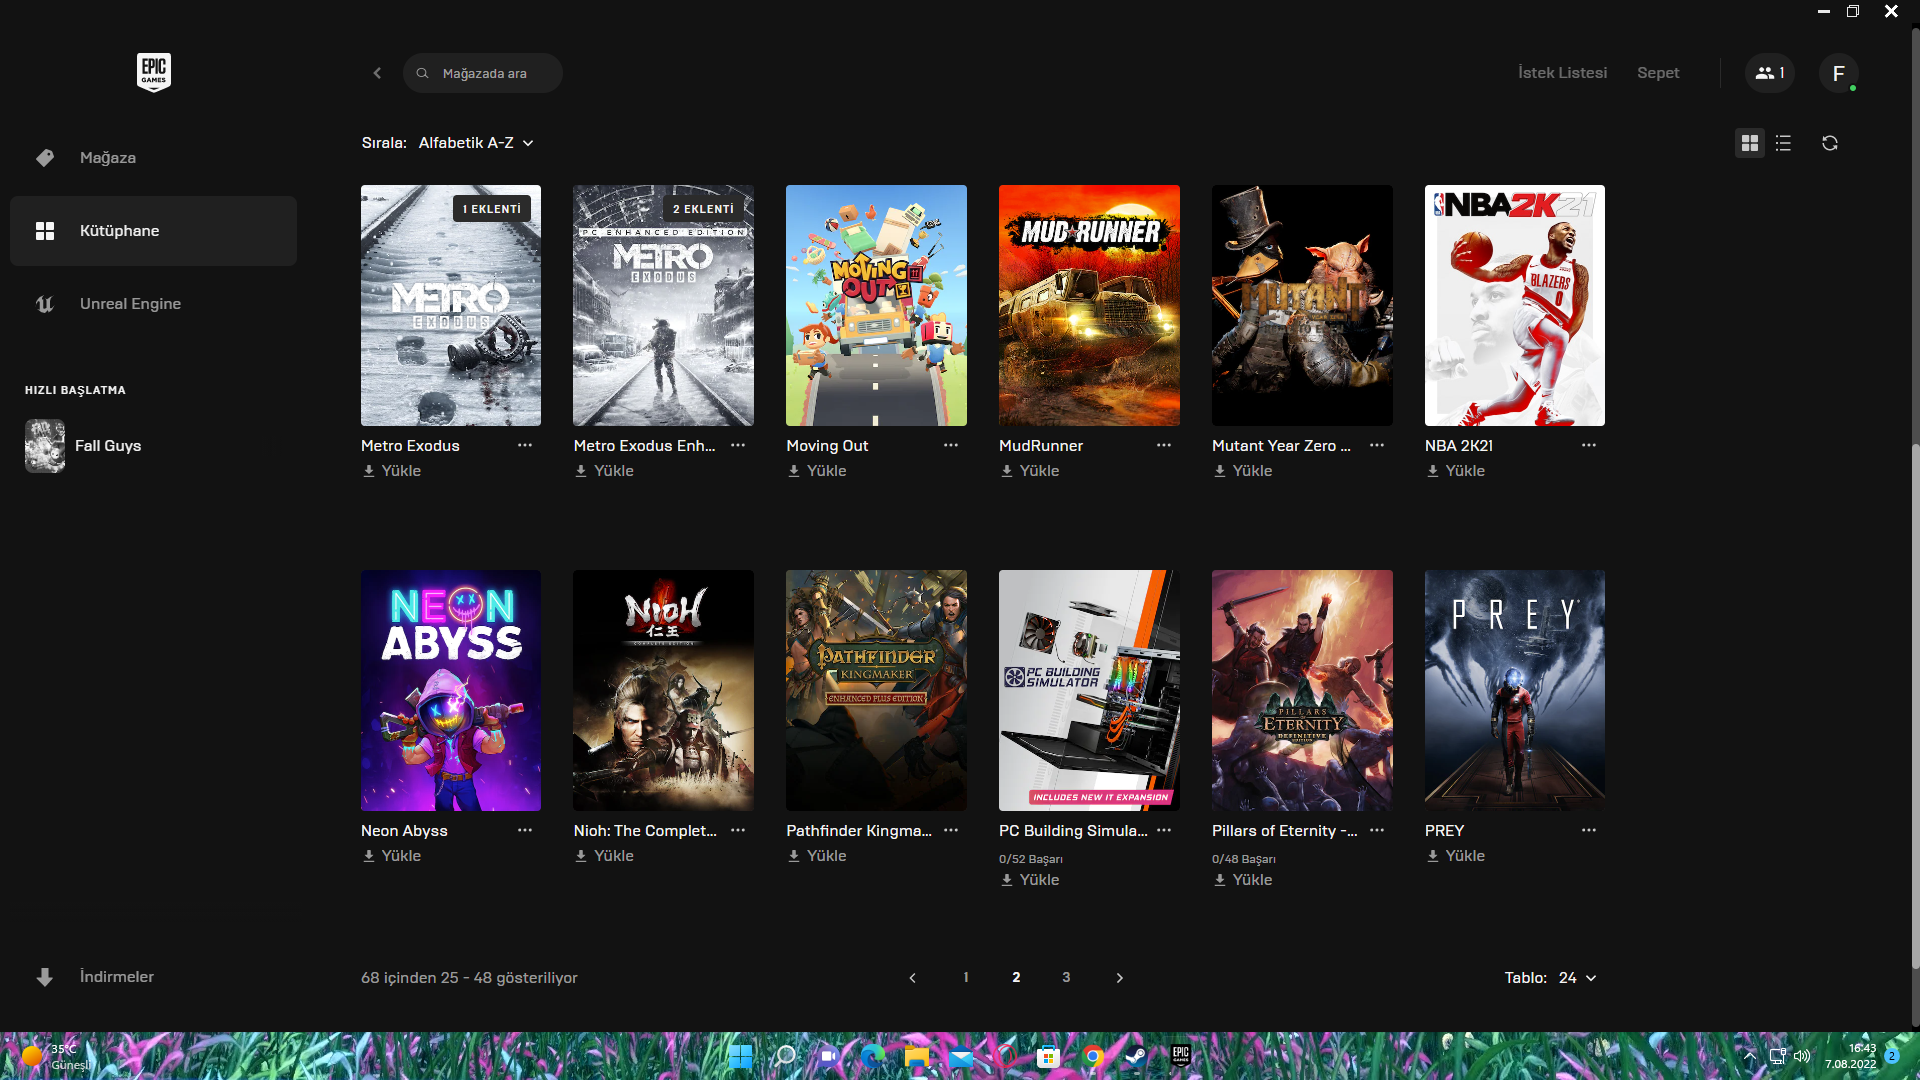Screen dimensions: 1920x1080
Task: Go to page 1
Action: 966,977
